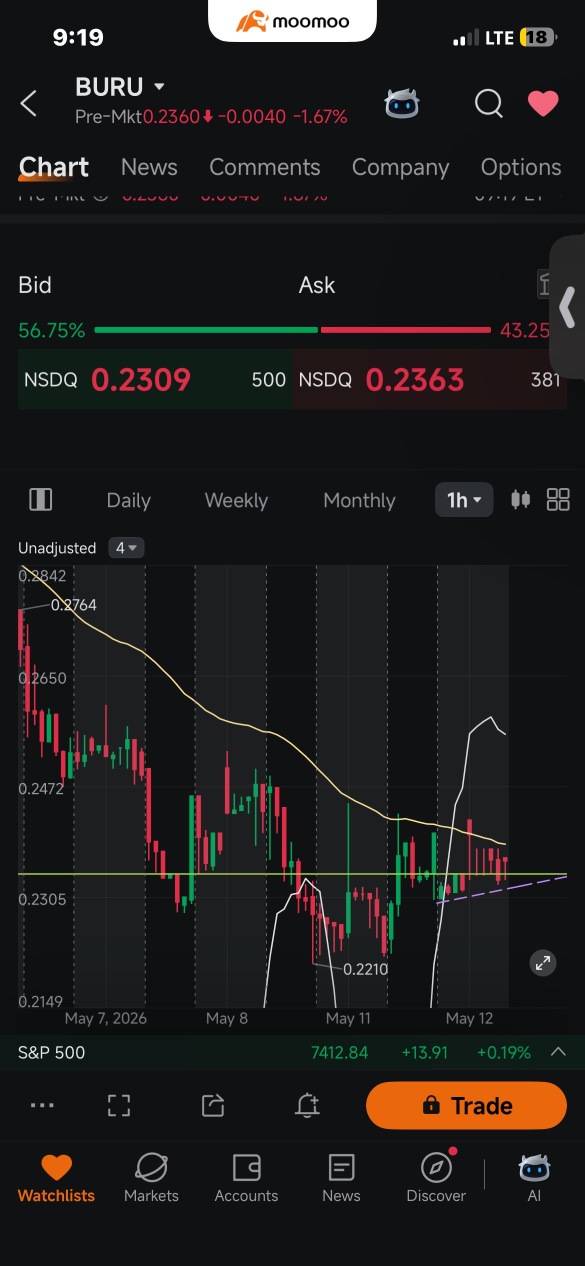Open candlestick chart type icon
Viewport: 585px width, 1266px height.
tap(520, 500)
